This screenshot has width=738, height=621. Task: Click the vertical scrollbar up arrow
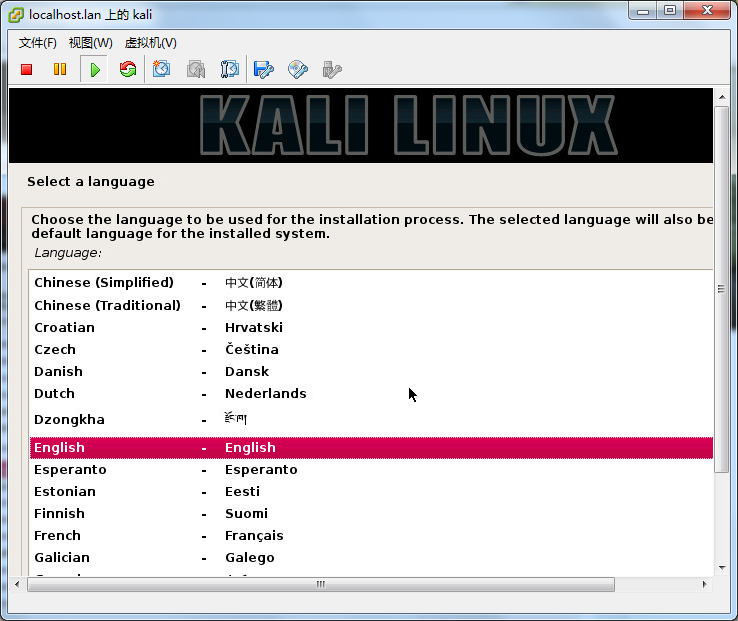coord(722,97)
